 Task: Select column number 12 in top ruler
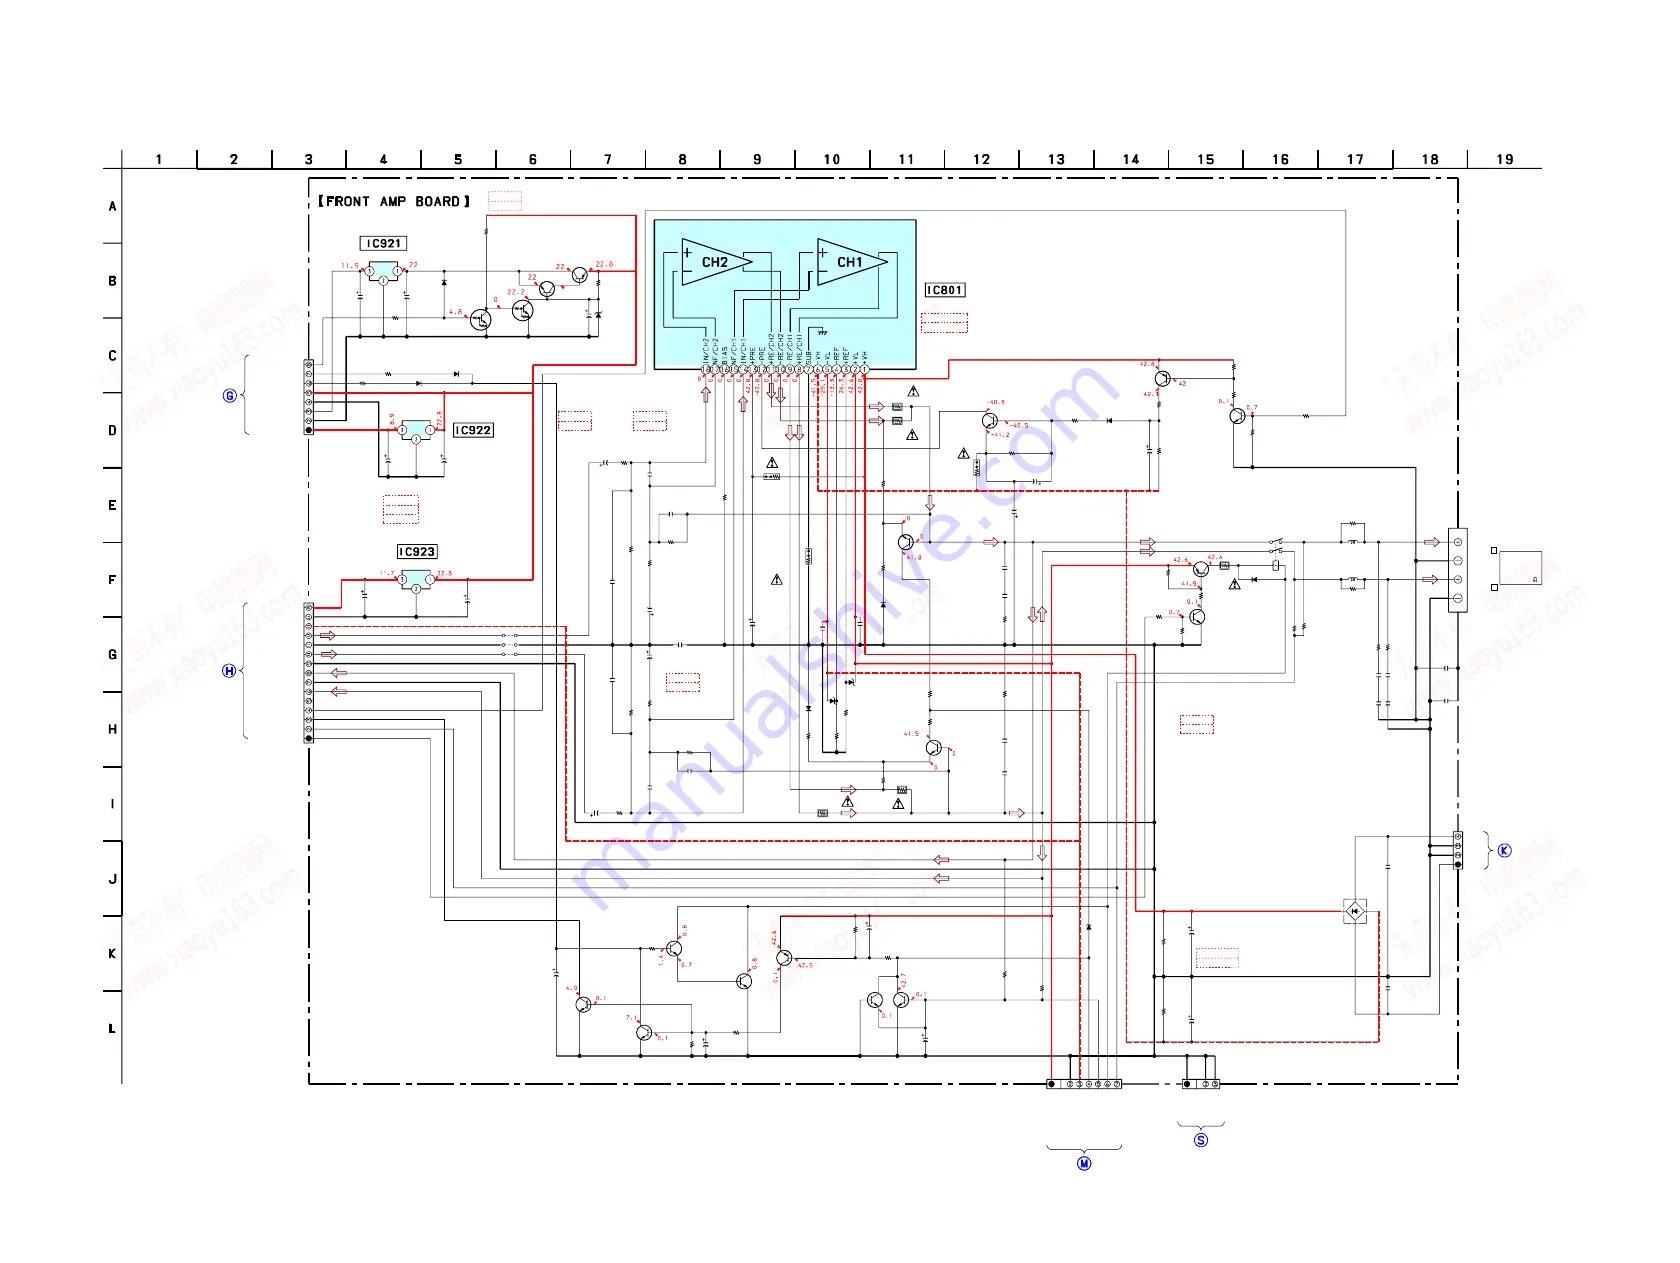pos(982,159)
